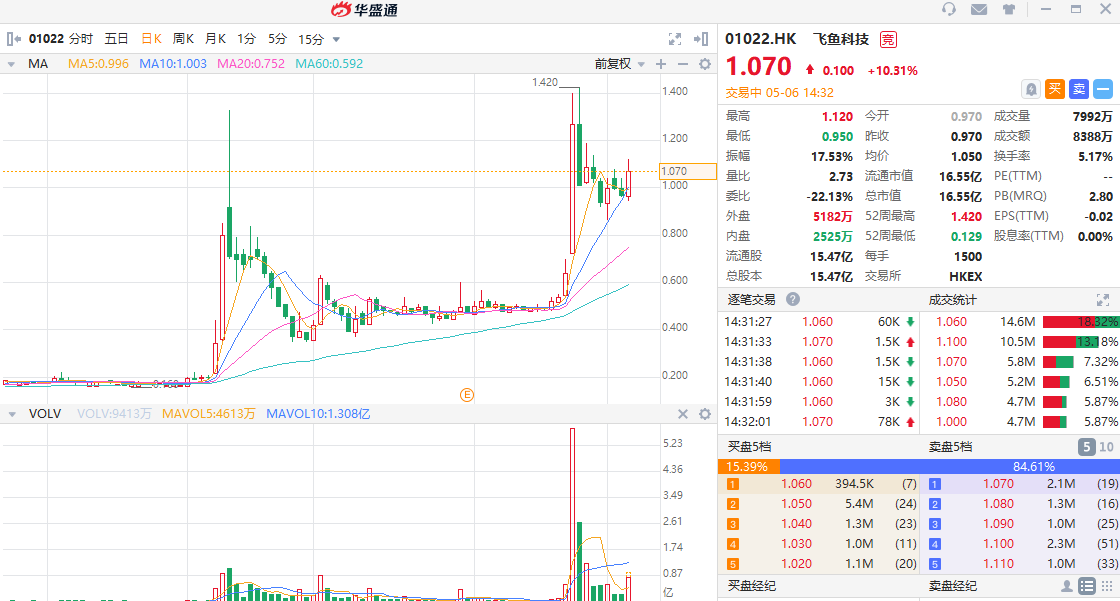Click 18.32% volume bar in 成交统计
This screenshot has width=1120, height=601.
click(x=1080, y=322)
